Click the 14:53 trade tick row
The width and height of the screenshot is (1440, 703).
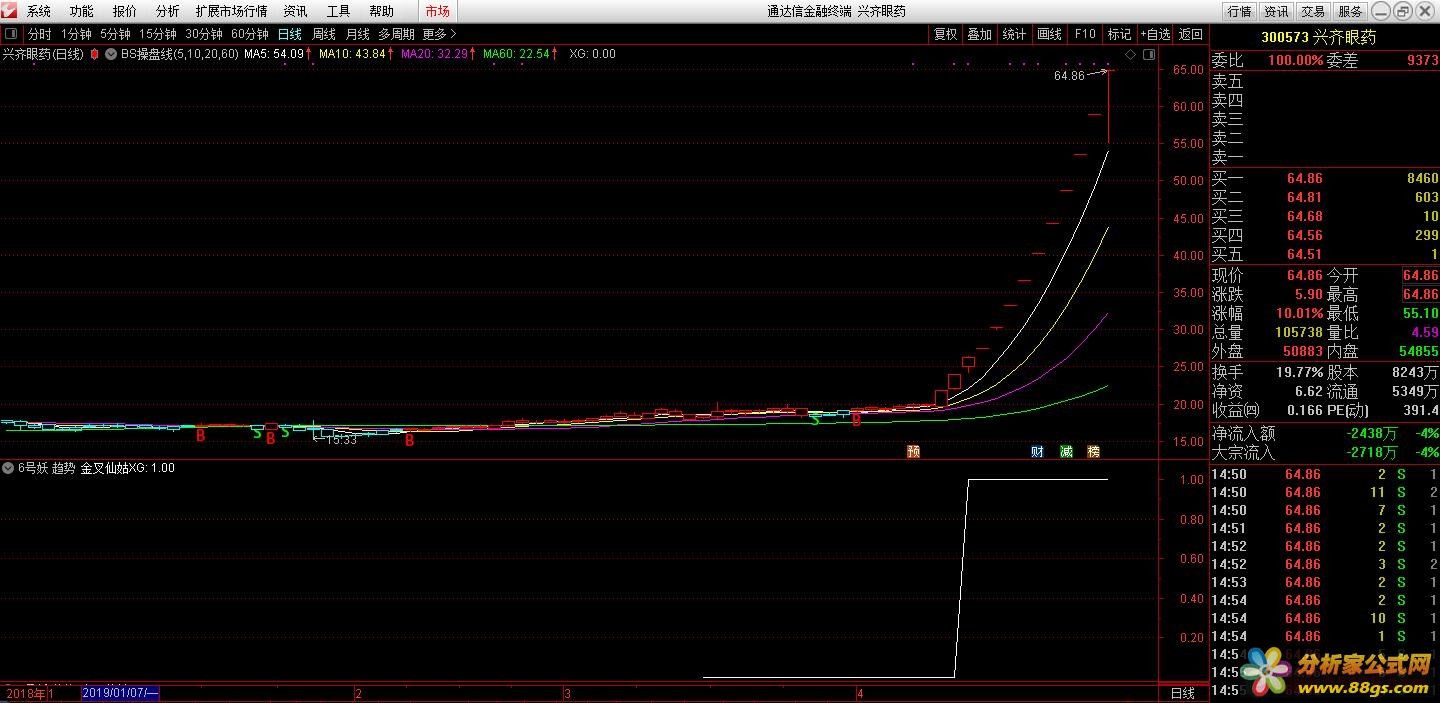(1325, 582)
